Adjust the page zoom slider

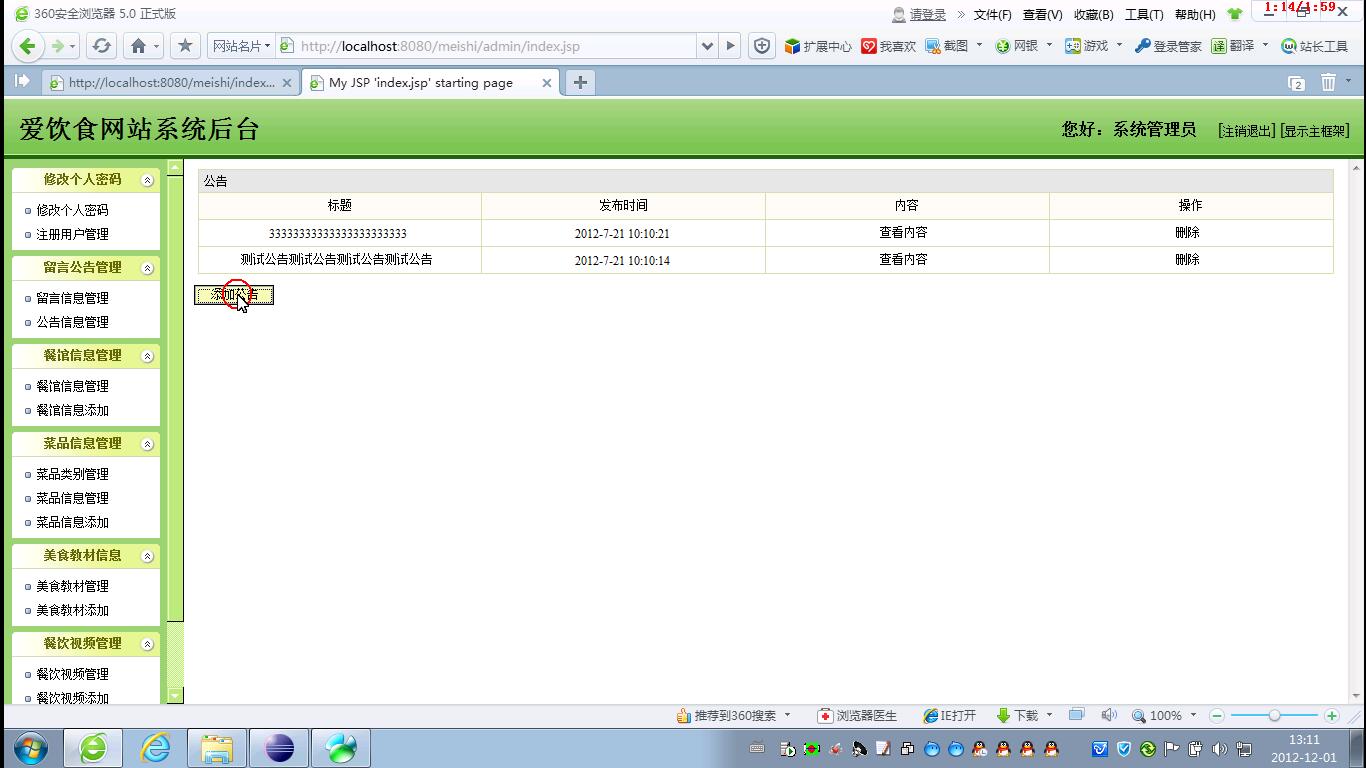point(1274,715)
